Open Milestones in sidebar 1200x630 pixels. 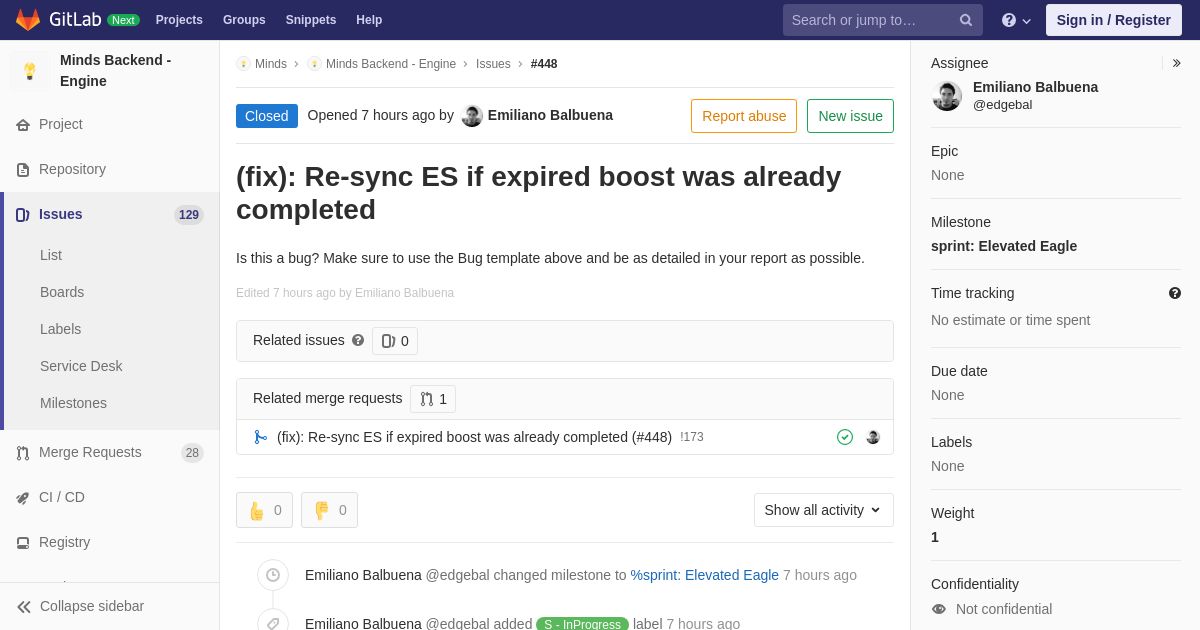pyautogui.click(x=73, y=403)
